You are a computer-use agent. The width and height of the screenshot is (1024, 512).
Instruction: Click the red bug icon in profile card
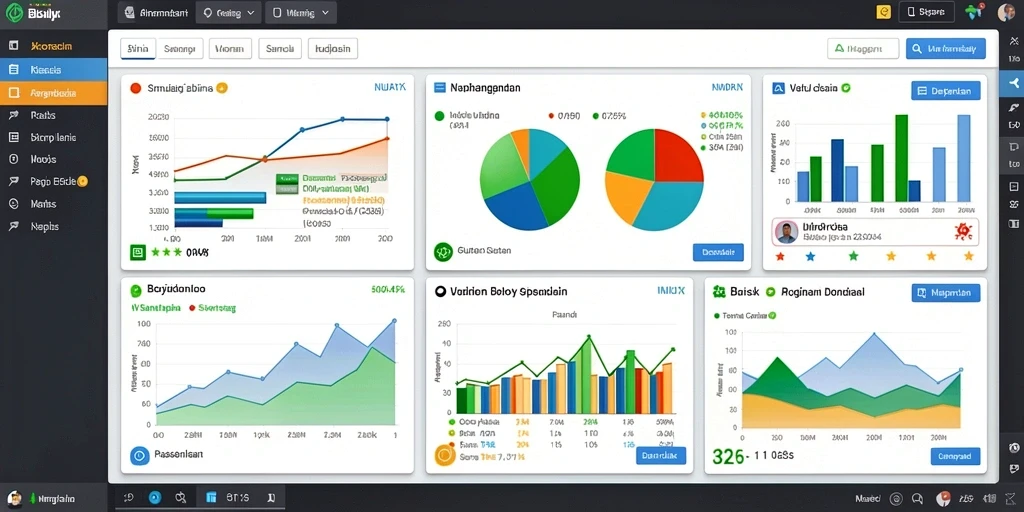tap(963, 231)
